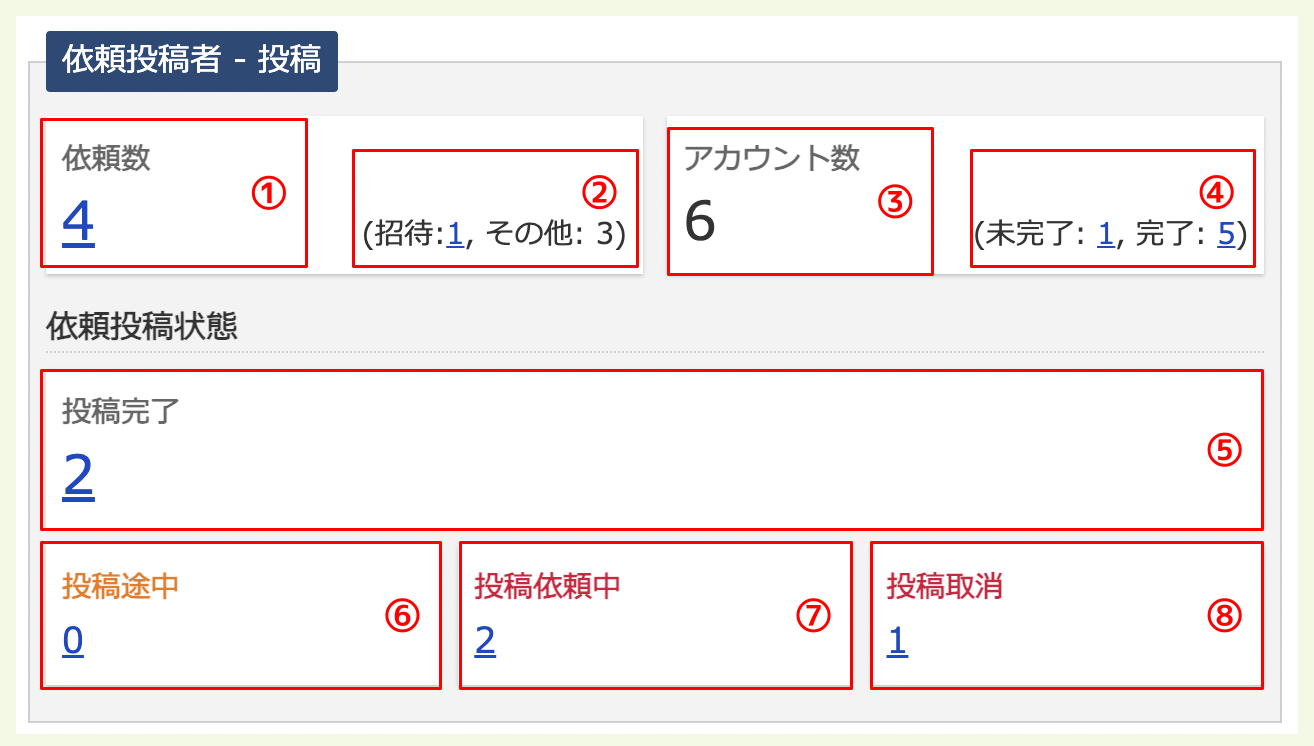Select the 依頼投稿者 - 投稿 header banner
Screen dimensions: 1314x746
(x=191, y=61)
